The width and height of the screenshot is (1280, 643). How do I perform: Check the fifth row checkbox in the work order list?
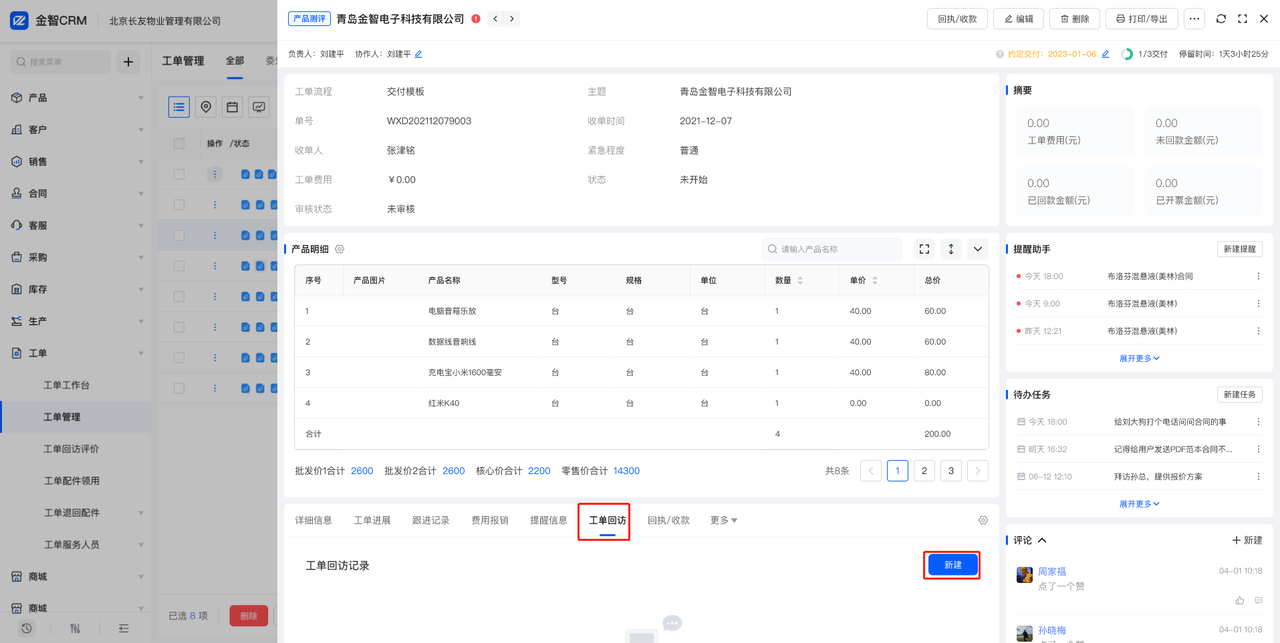(179, 296)
